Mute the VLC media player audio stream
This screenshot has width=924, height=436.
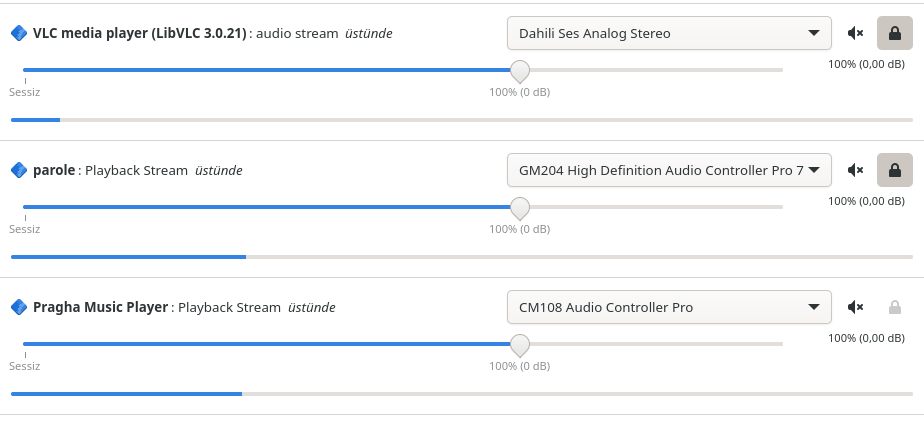(855, 34)
